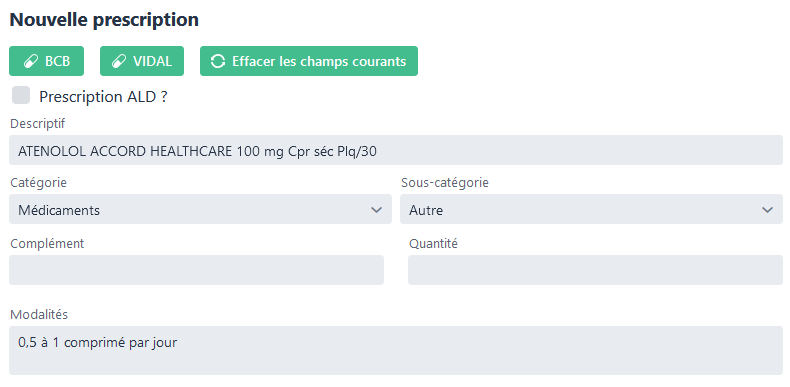Expand the chevron arrow beside Médicaments
The height and width of the screenshot is (387, 790).
point(376,210)
